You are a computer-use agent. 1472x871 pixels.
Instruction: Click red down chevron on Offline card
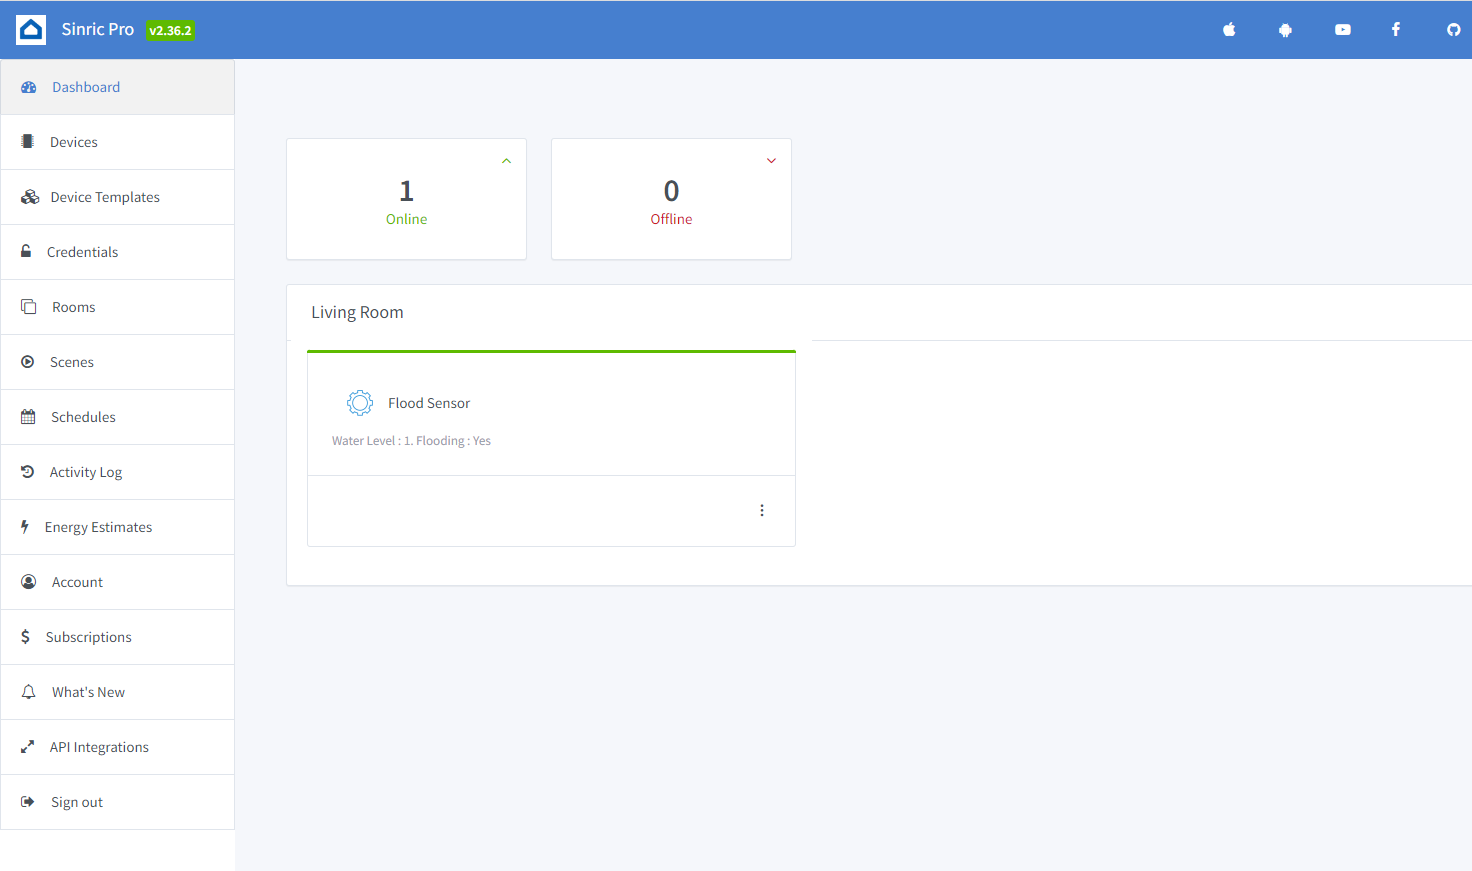[x=771, y=161]
